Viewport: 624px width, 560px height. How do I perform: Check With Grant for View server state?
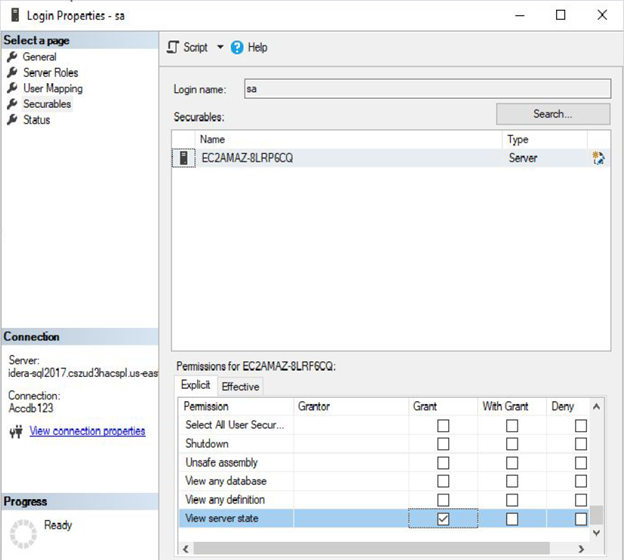tap(512, 518)
